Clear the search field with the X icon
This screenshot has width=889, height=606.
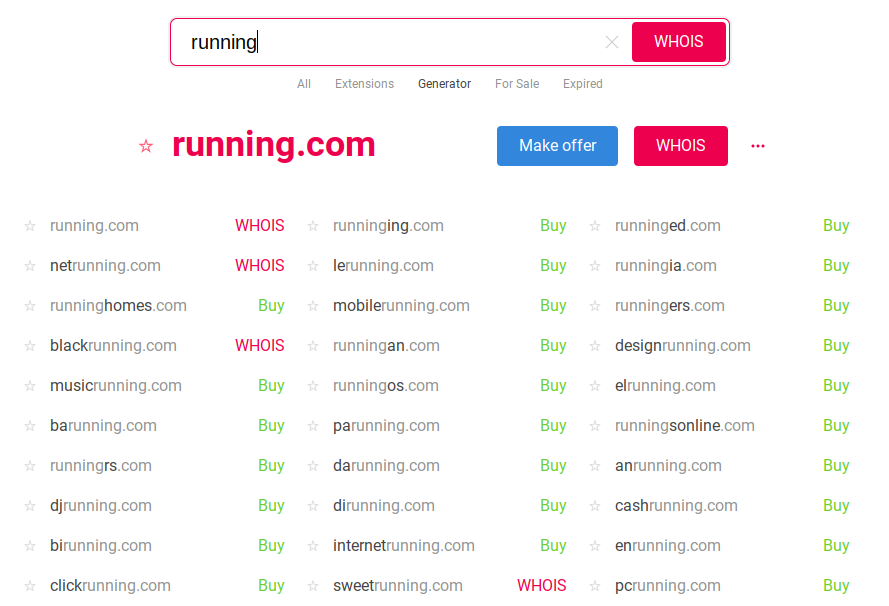pyautogui.click(x=611, y=42)
